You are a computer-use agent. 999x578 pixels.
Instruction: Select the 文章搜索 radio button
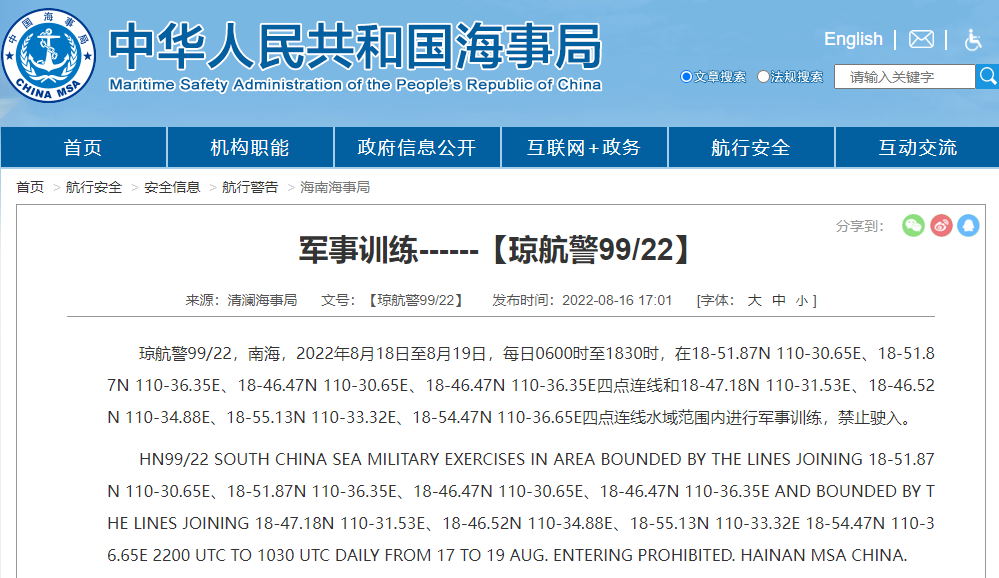pos(686,76)
